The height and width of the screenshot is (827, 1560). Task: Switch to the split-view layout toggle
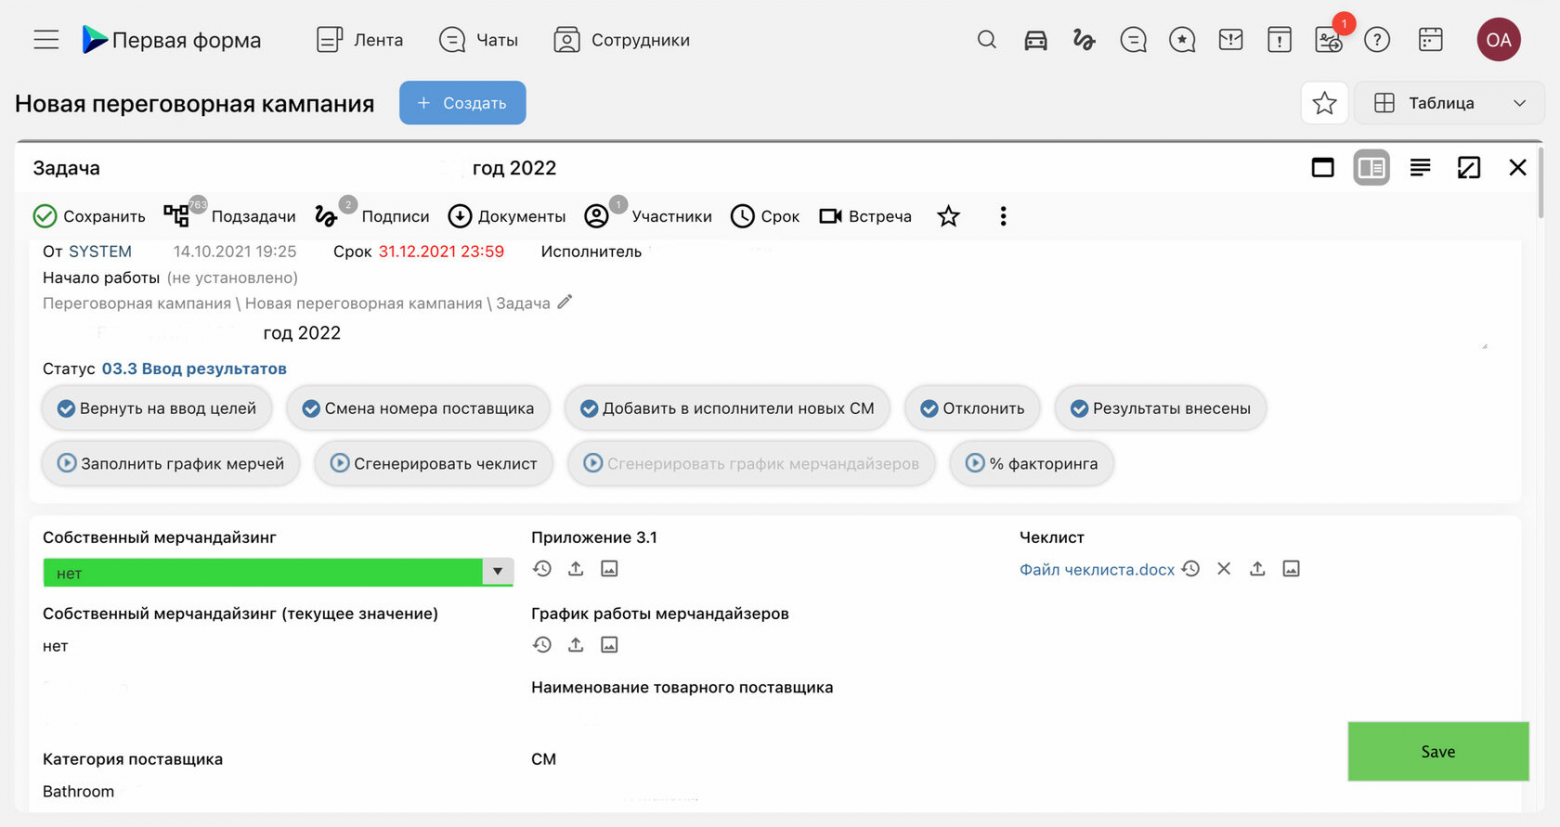pos(1371,167)
